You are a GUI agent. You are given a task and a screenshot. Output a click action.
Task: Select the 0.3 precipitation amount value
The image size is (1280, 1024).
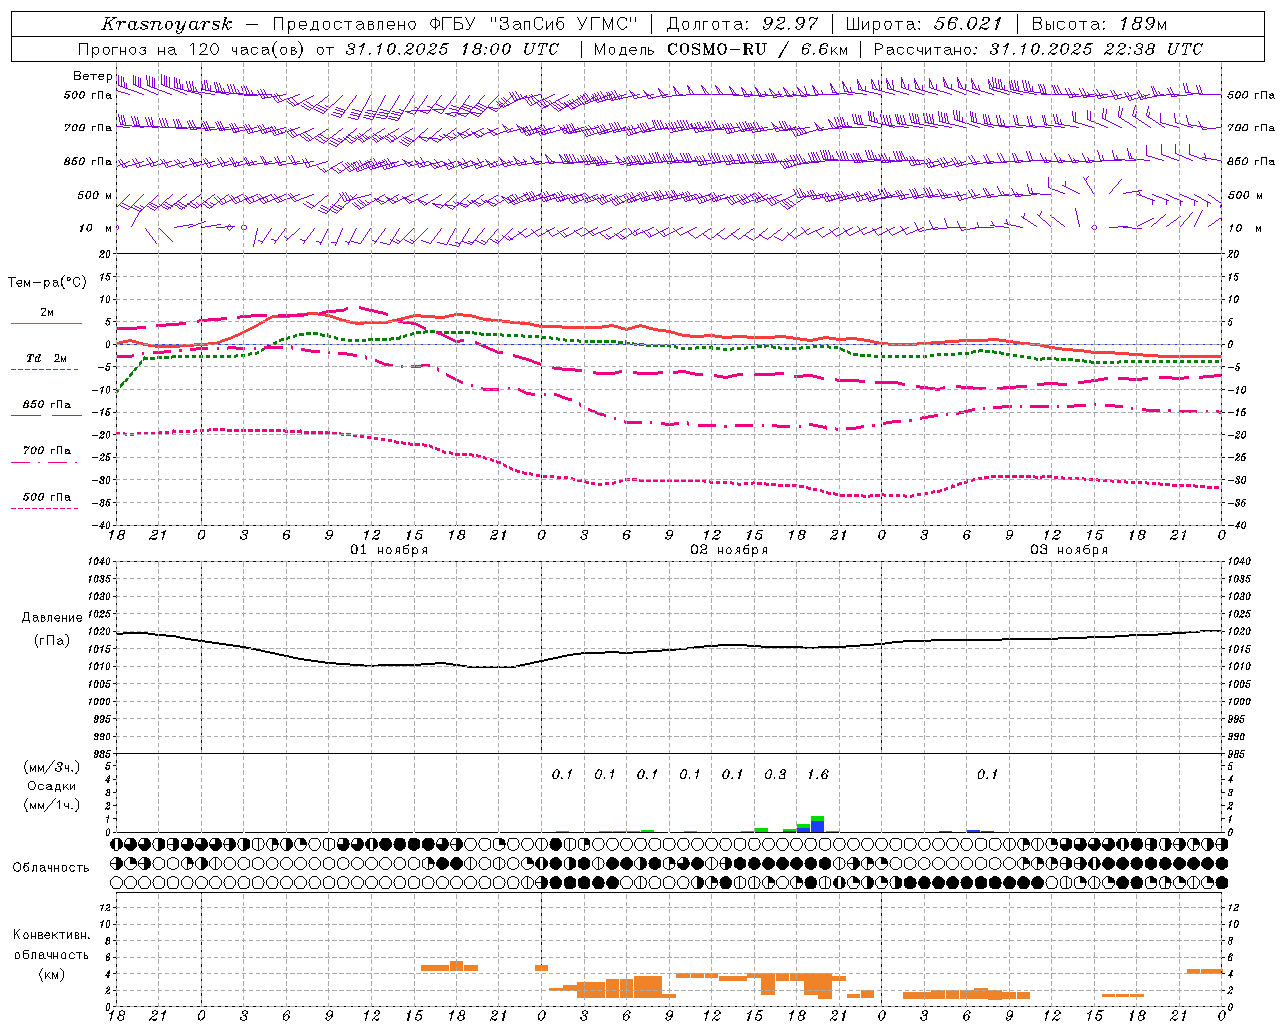pos(775,774)
